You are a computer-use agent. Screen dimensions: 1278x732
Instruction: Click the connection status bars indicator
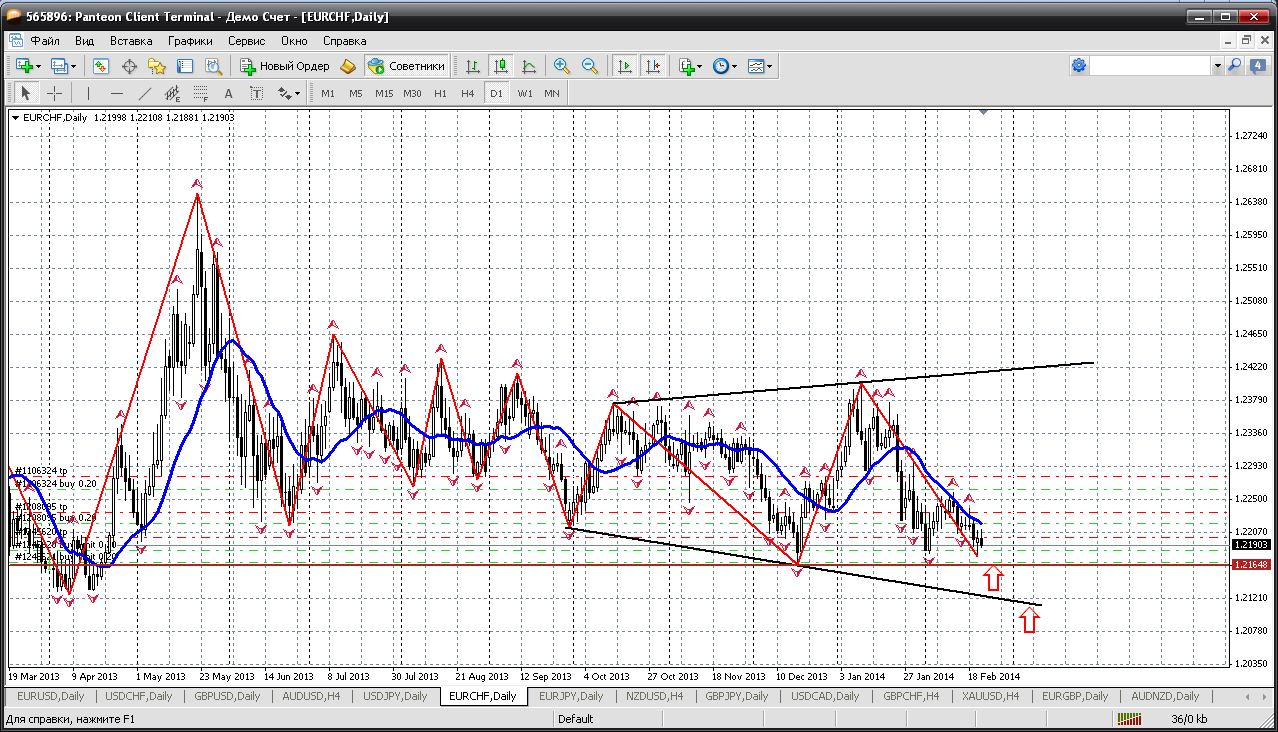click(x=1130, y=719)
